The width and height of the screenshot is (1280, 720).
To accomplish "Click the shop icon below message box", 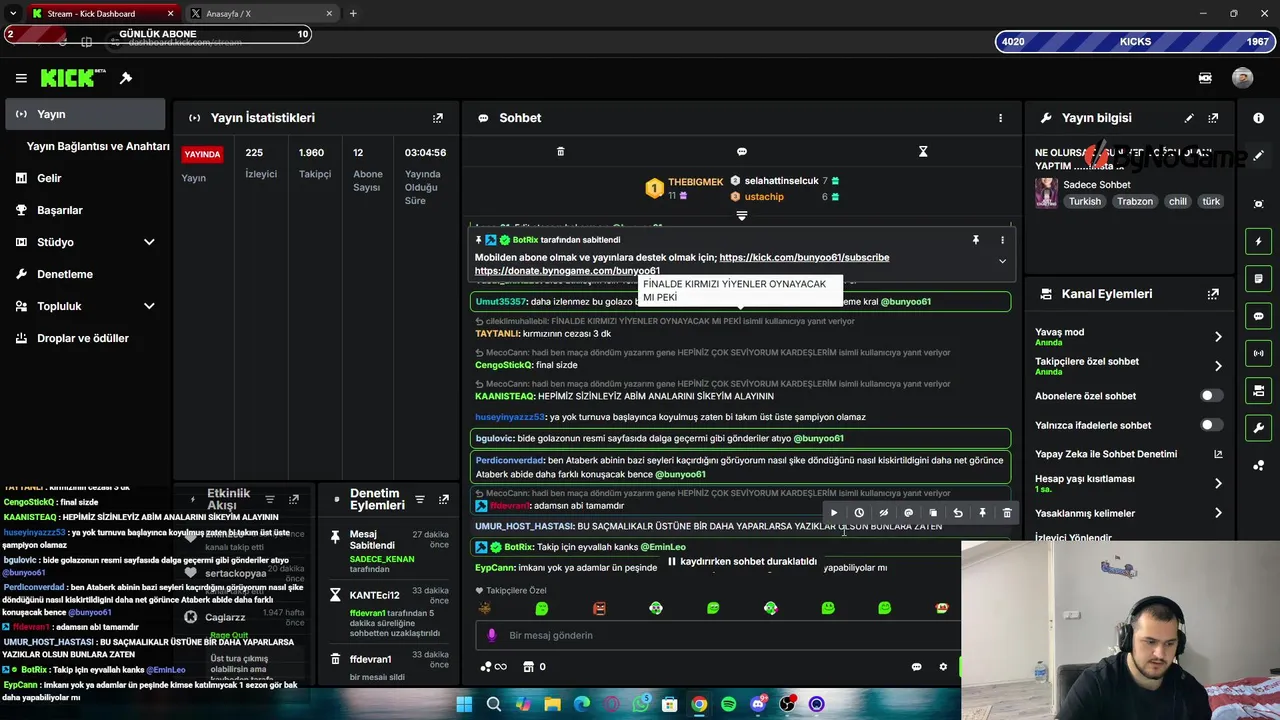I will (528, 667).
